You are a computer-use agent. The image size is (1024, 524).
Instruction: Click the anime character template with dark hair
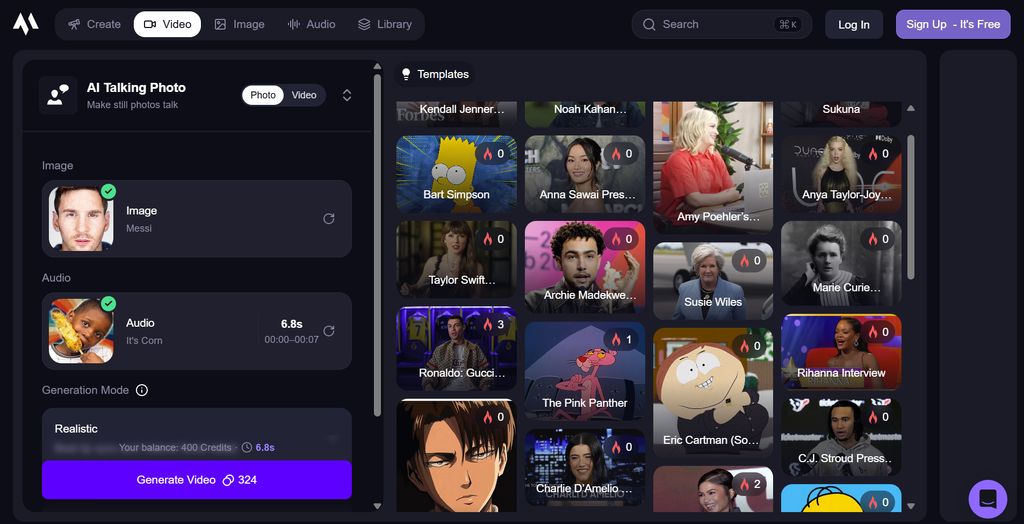(456, 455)
